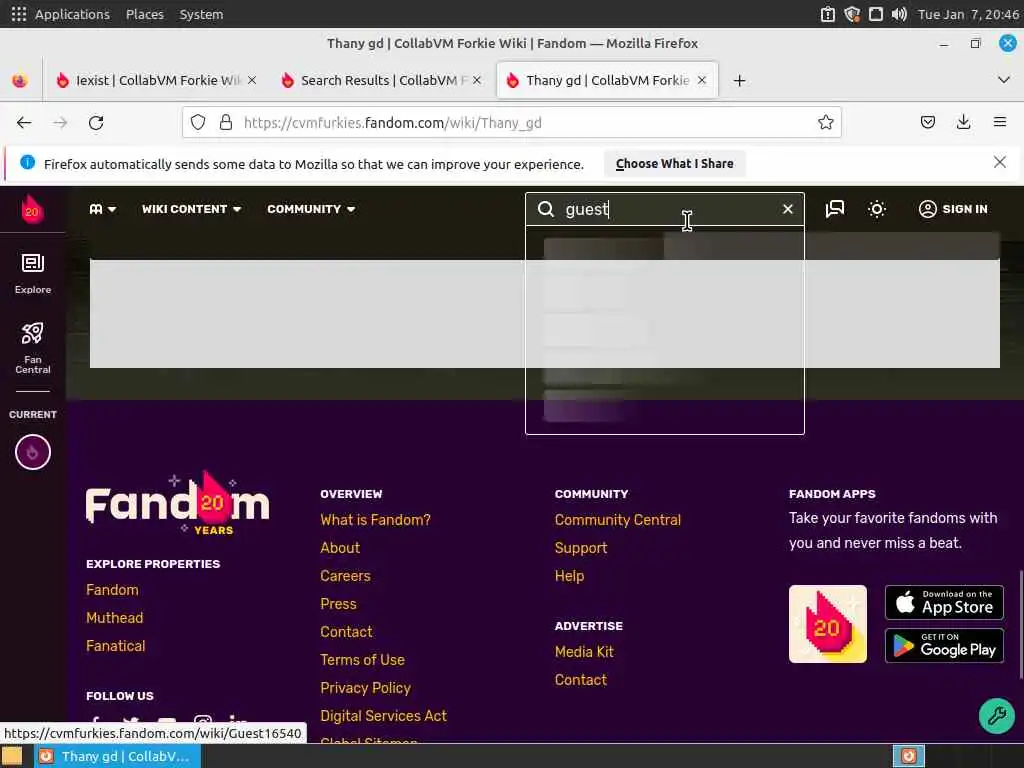Click the Get it on Google Play badge

[944, 645]
